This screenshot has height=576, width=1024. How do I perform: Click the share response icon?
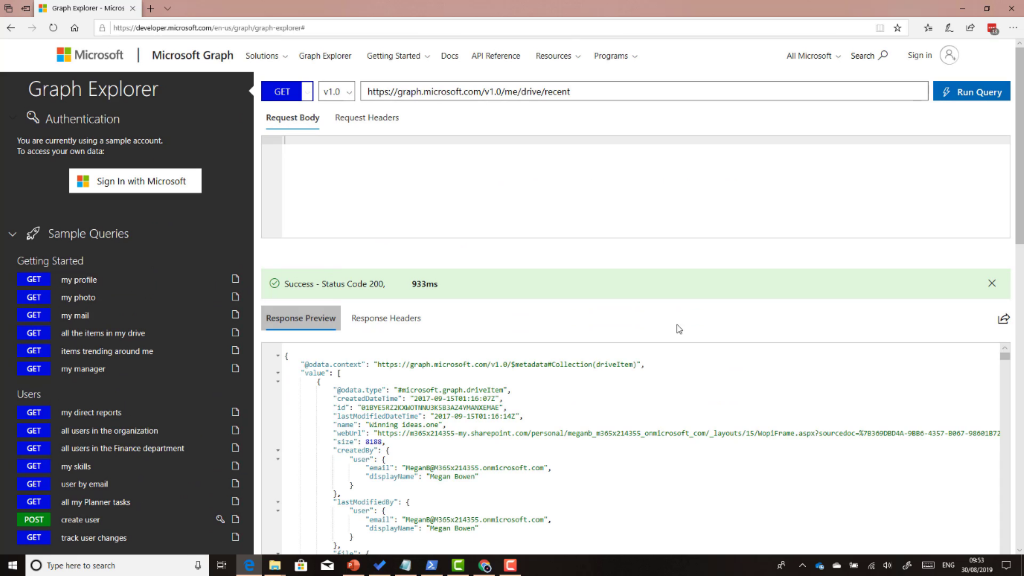[1004, 319]
